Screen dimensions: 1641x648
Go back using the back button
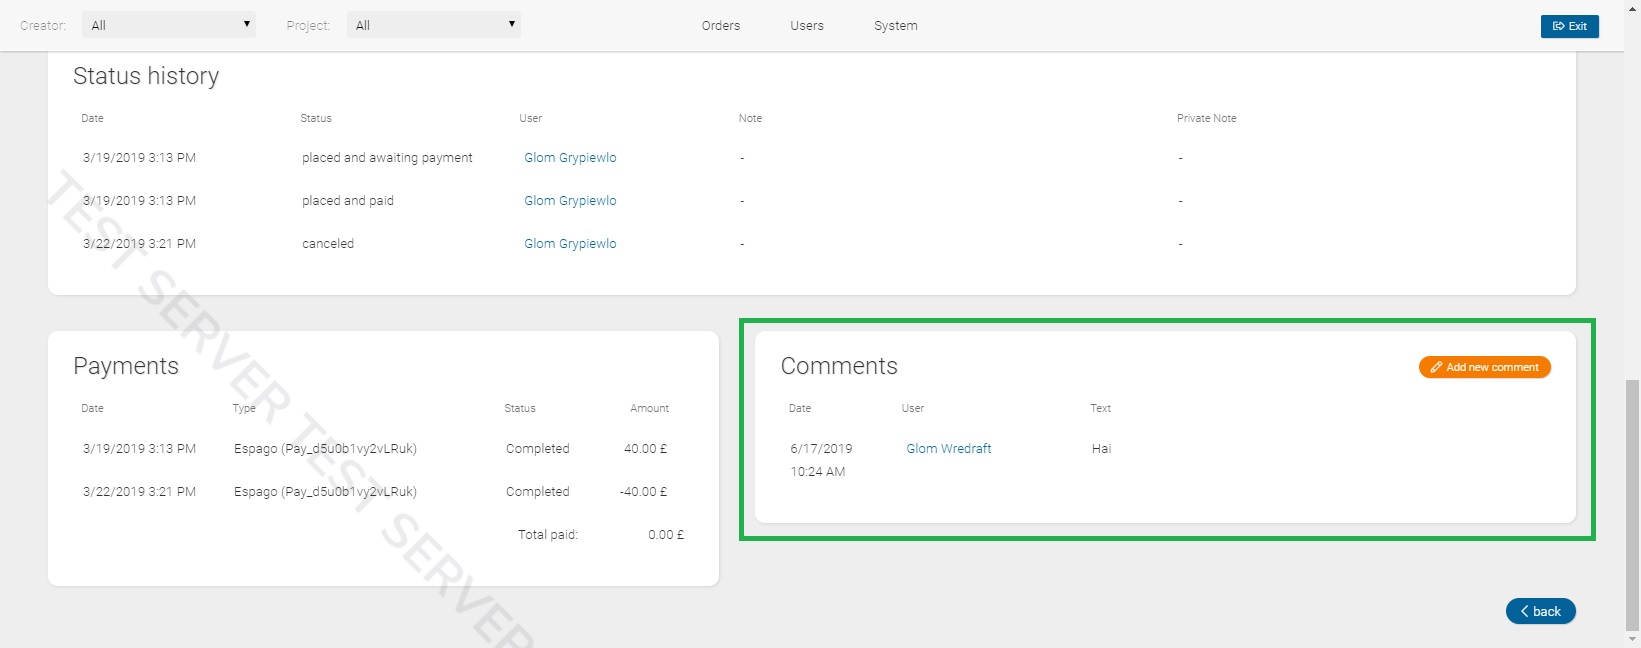pos(1540,611)
